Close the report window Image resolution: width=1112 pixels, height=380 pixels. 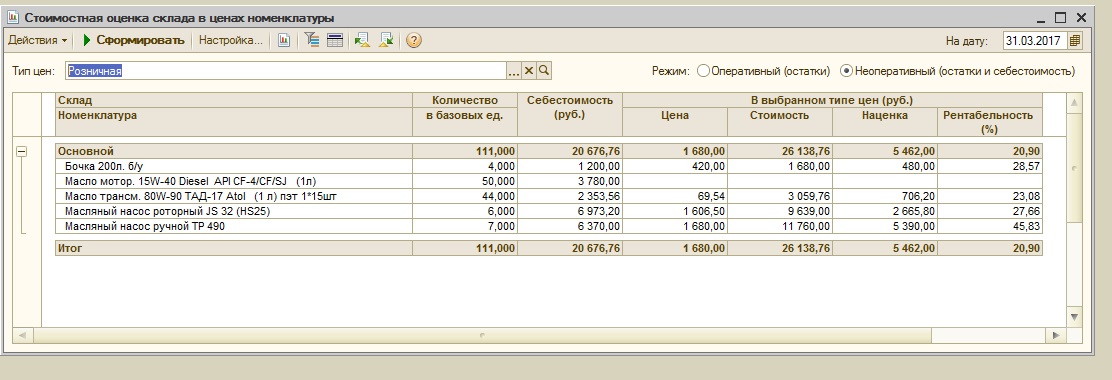click(x=1082, y=18)
